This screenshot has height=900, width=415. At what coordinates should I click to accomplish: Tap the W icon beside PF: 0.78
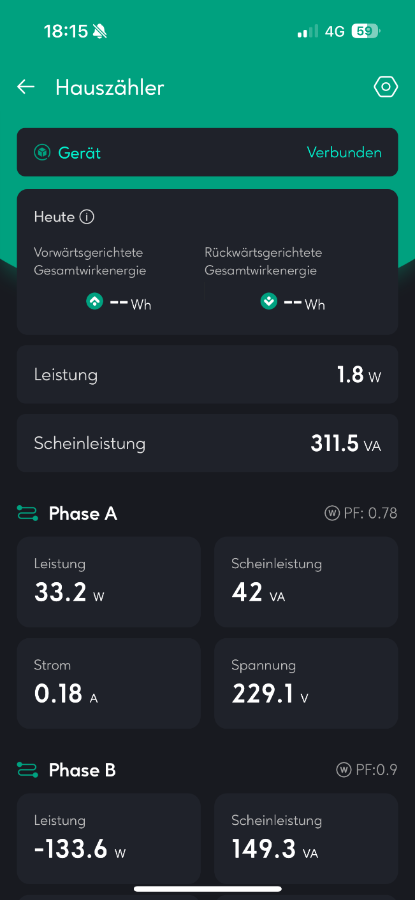tap(332, 513)
